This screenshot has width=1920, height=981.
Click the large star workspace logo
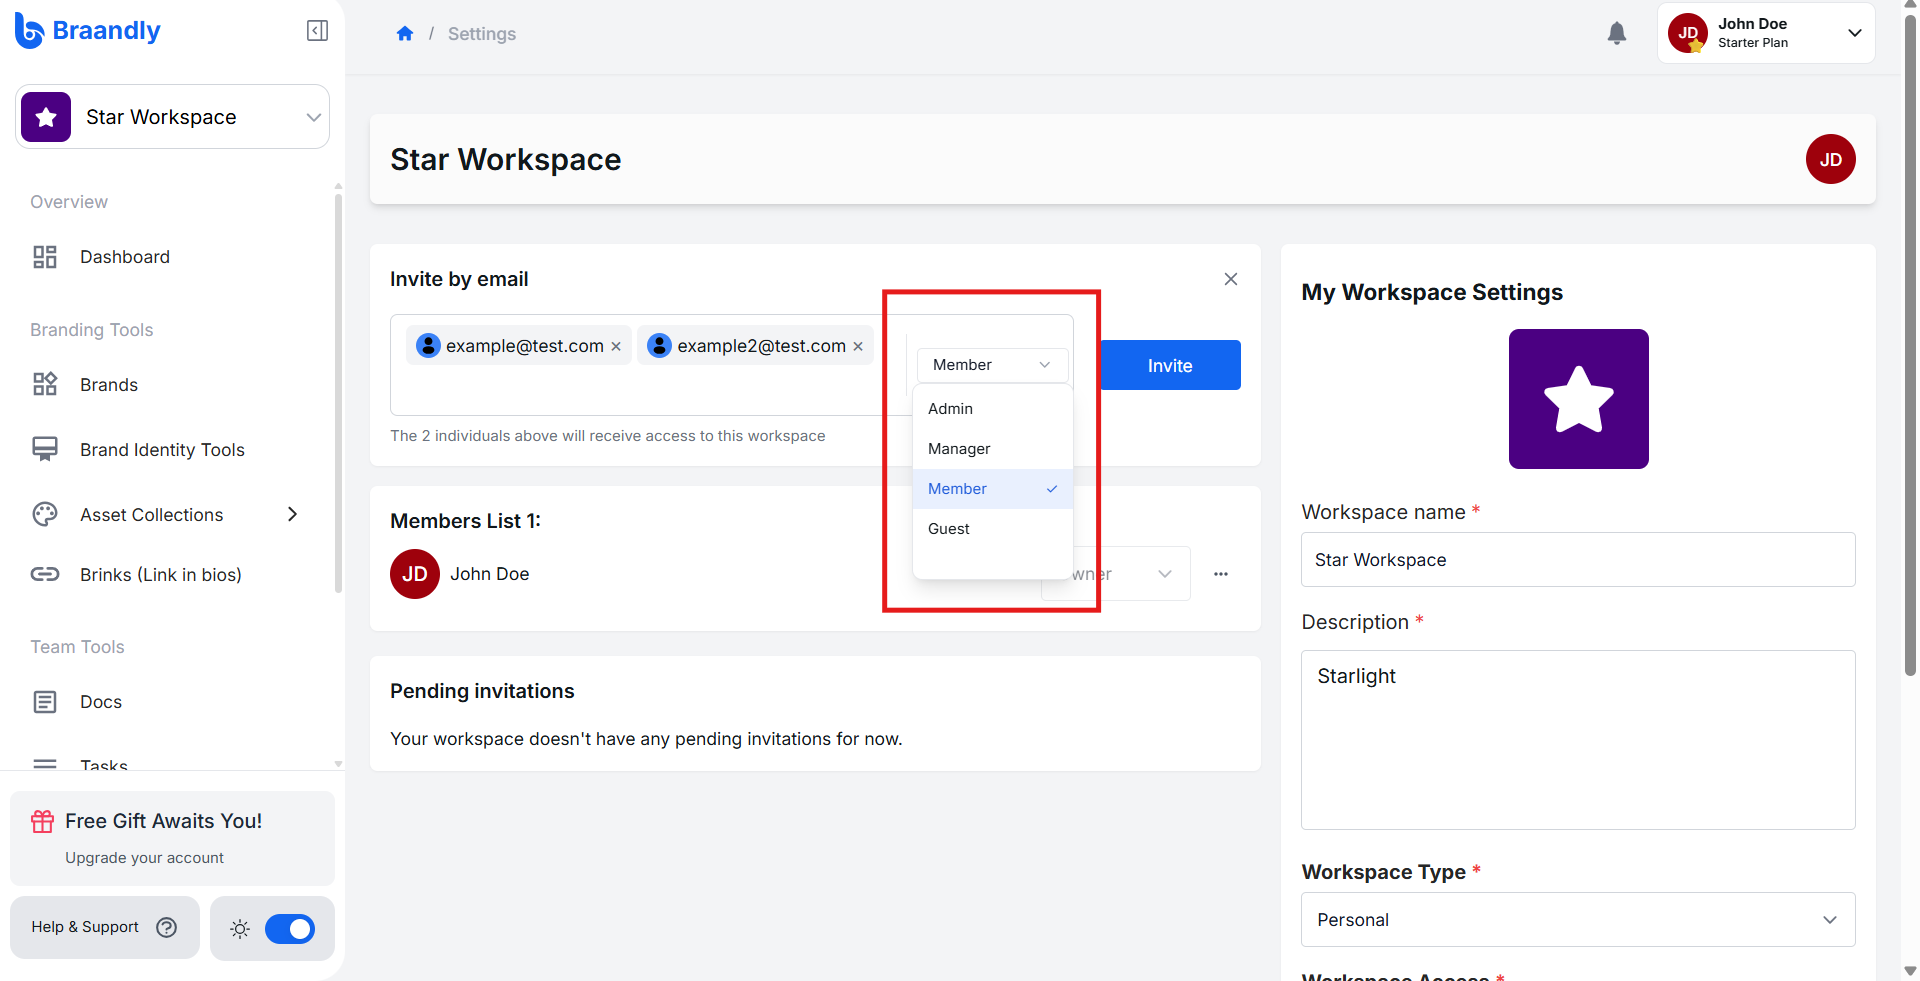[x=1578, y=399]
